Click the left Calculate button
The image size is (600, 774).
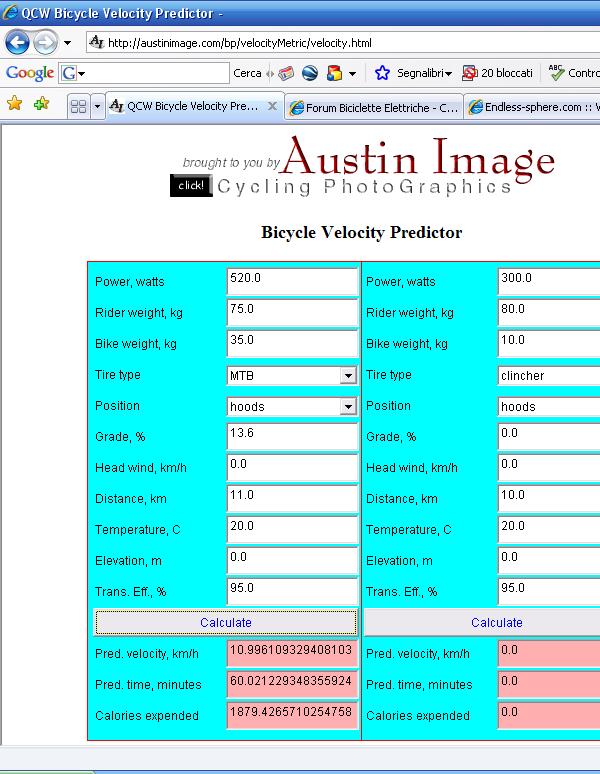point(225,622)
